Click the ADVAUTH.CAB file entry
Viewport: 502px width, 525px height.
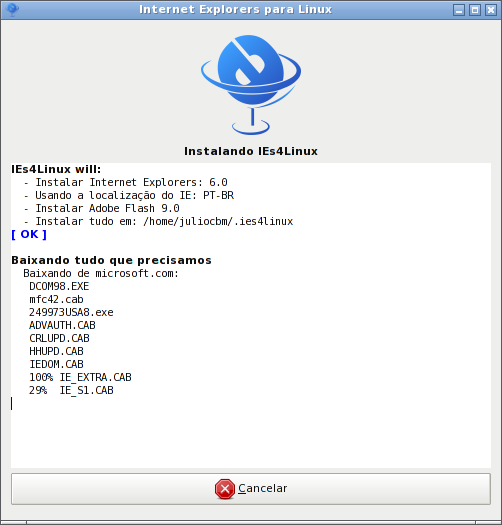point(62,325)
